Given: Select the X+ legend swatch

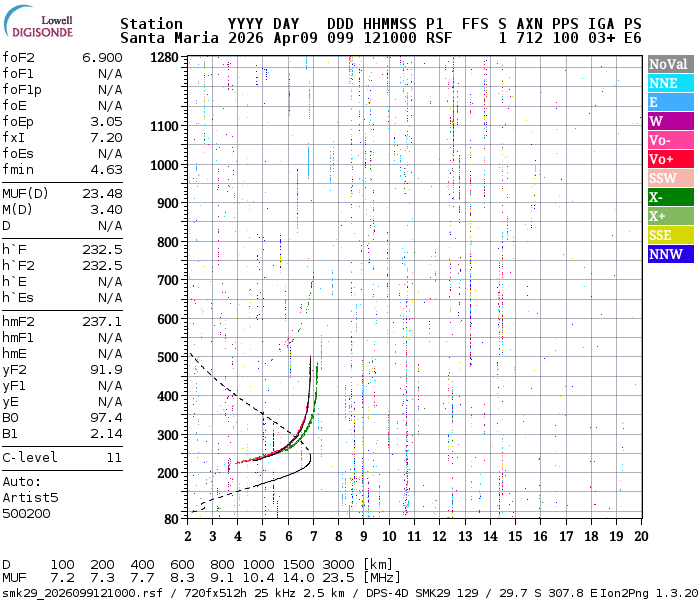Looking at the screenshot, I should coord(671,216).
